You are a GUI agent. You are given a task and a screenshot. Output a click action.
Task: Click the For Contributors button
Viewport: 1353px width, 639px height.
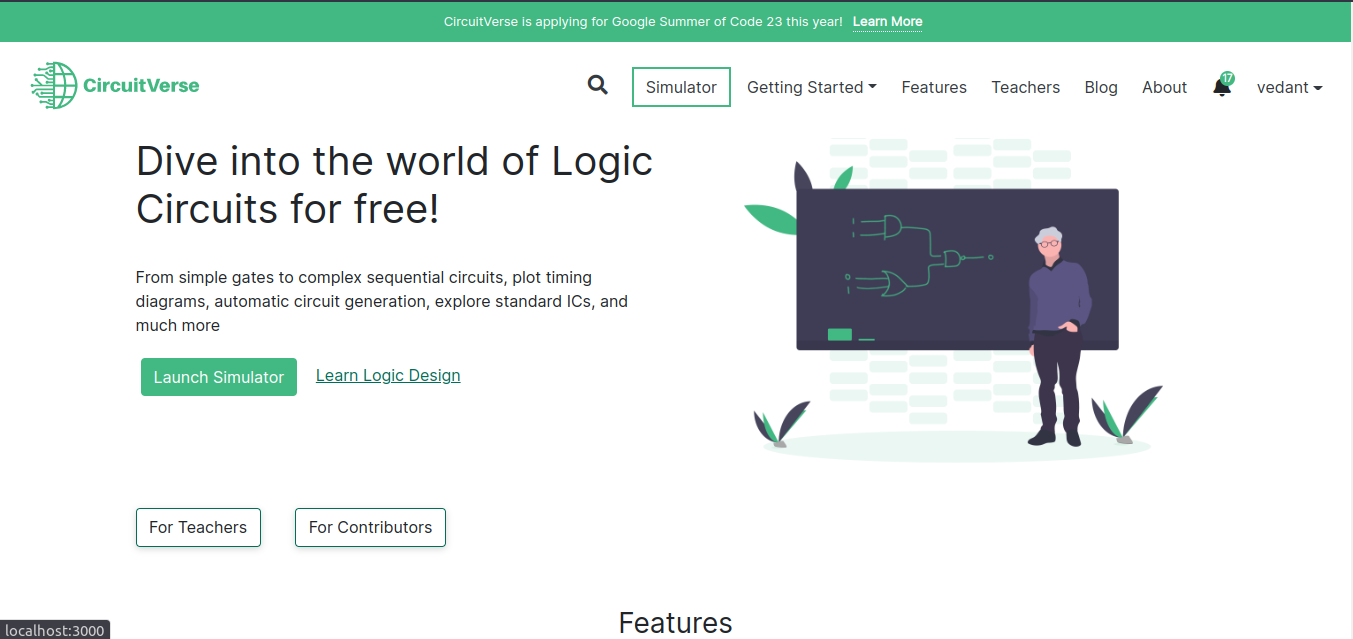[370, 527]
